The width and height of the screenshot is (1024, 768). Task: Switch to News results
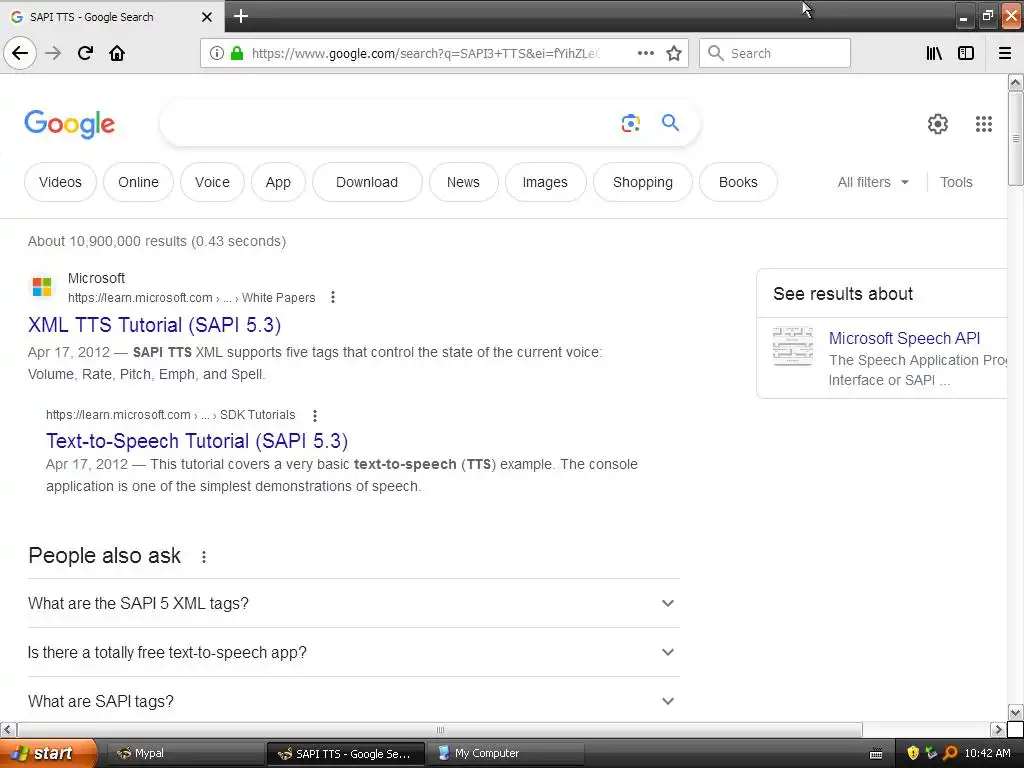[x=463, y=182]
